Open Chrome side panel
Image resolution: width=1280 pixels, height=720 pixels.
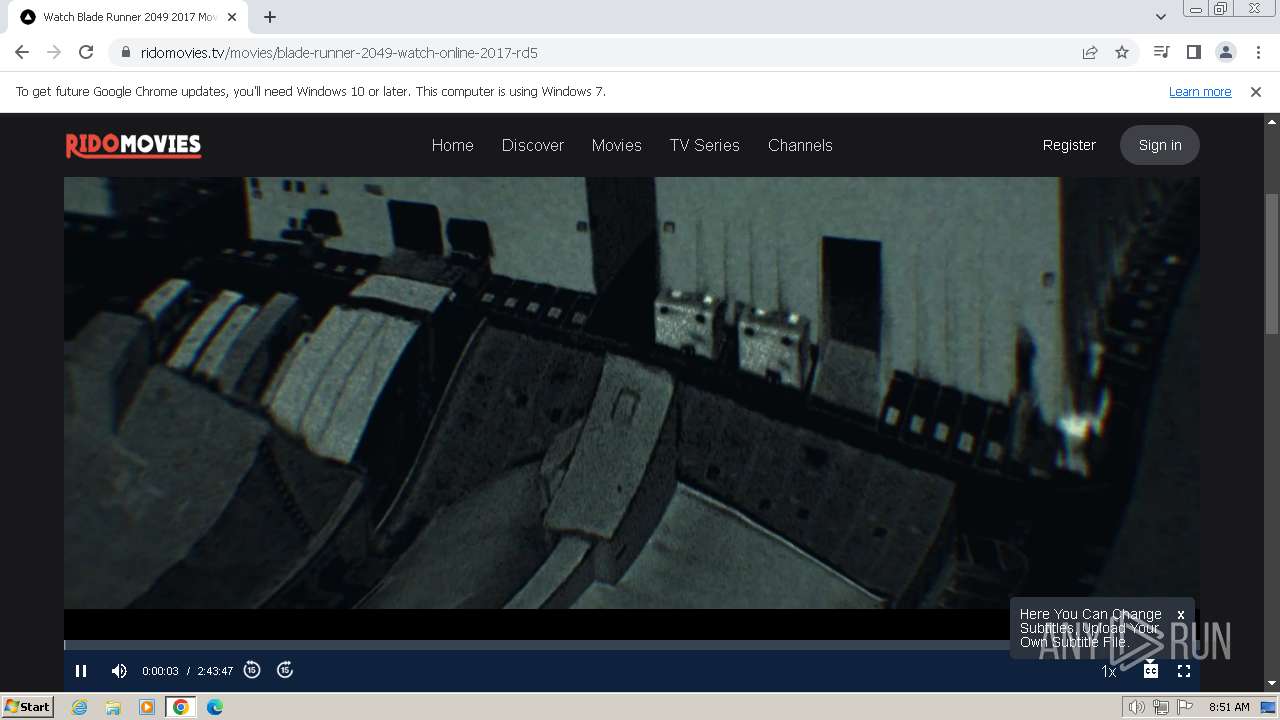1193,52
